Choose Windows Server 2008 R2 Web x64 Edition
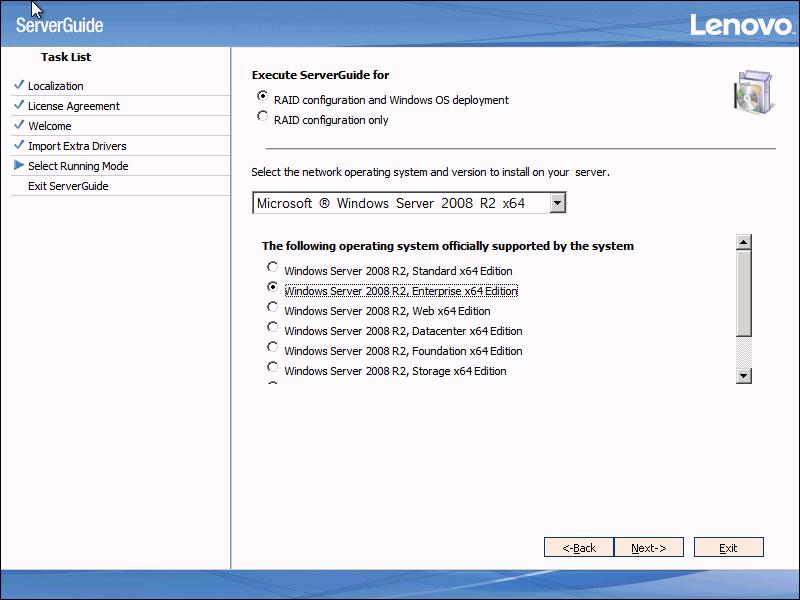This screenshot has width=800, height=600. tap(273, 308)
